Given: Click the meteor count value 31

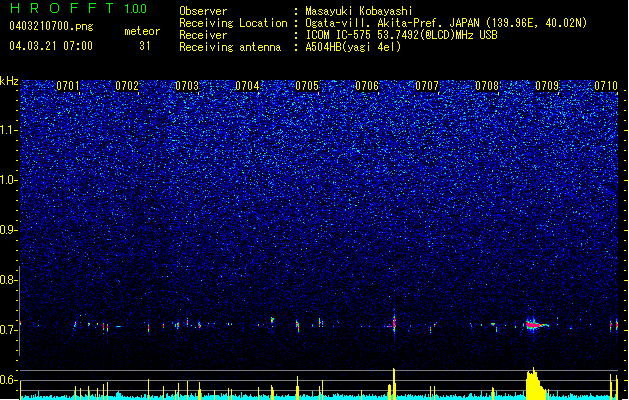Looking at the screenshot, I should click(145, 46).
